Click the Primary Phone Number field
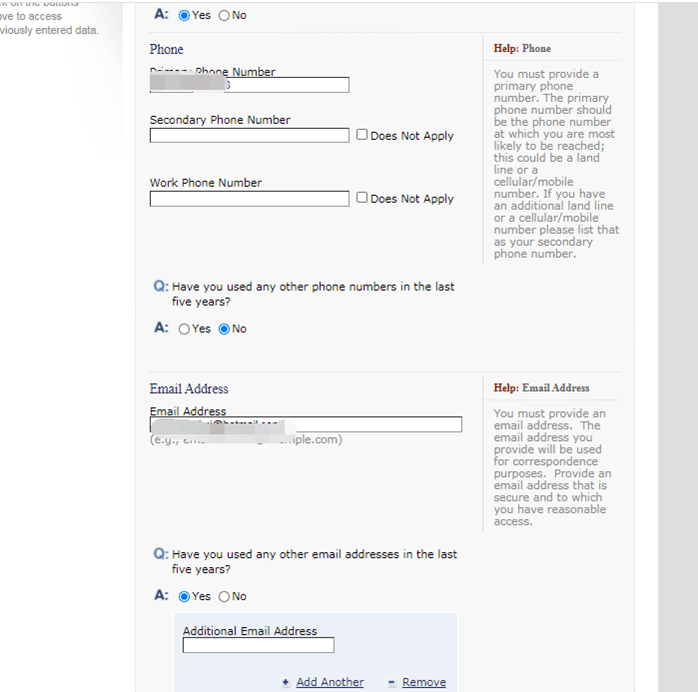The width and height of the screenshot is (698, 692). click(249, 85)
